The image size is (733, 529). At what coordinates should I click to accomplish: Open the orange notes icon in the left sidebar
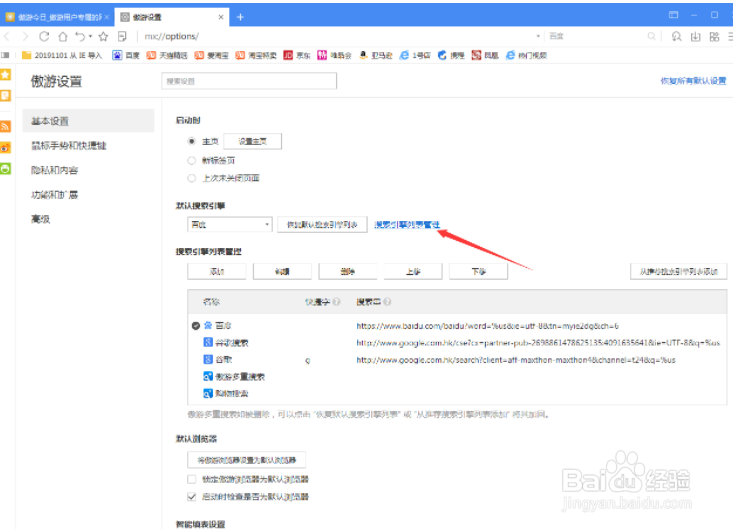tap(5, 95)
